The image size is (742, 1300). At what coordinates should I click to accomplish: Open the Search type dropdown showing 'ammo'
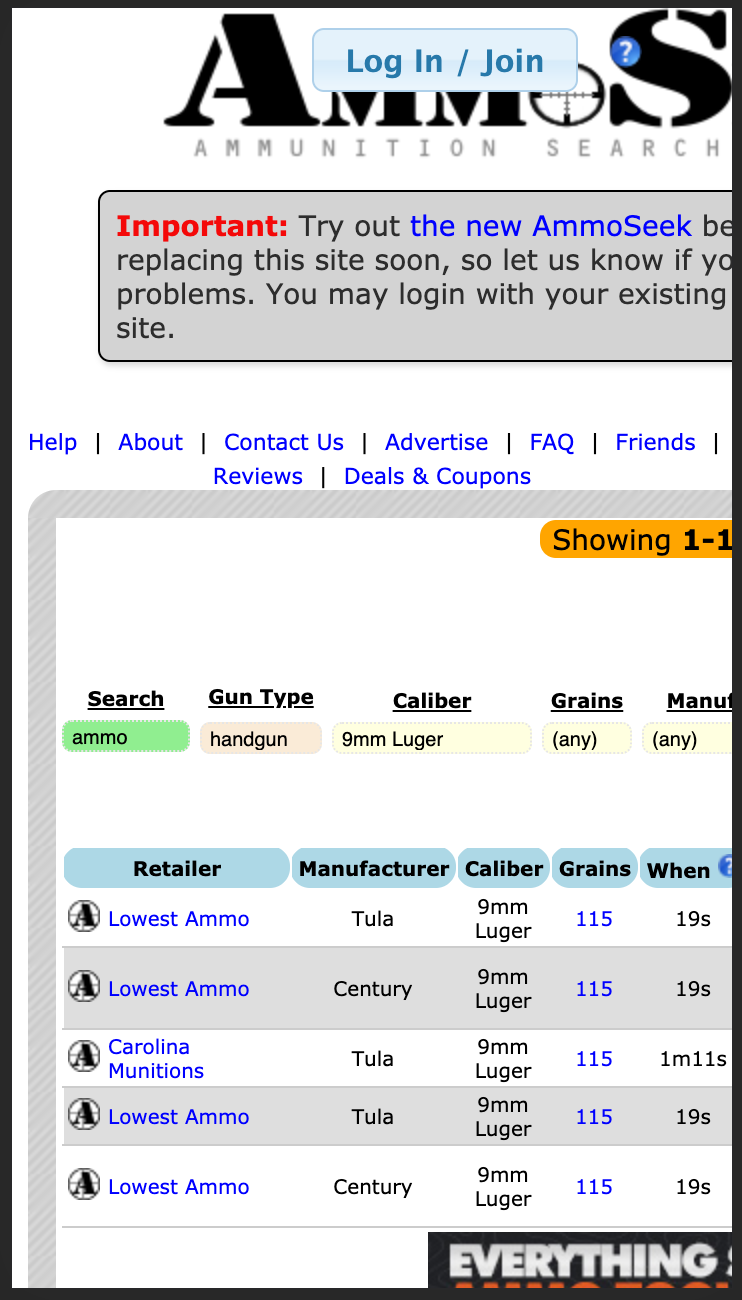(126, 738)
